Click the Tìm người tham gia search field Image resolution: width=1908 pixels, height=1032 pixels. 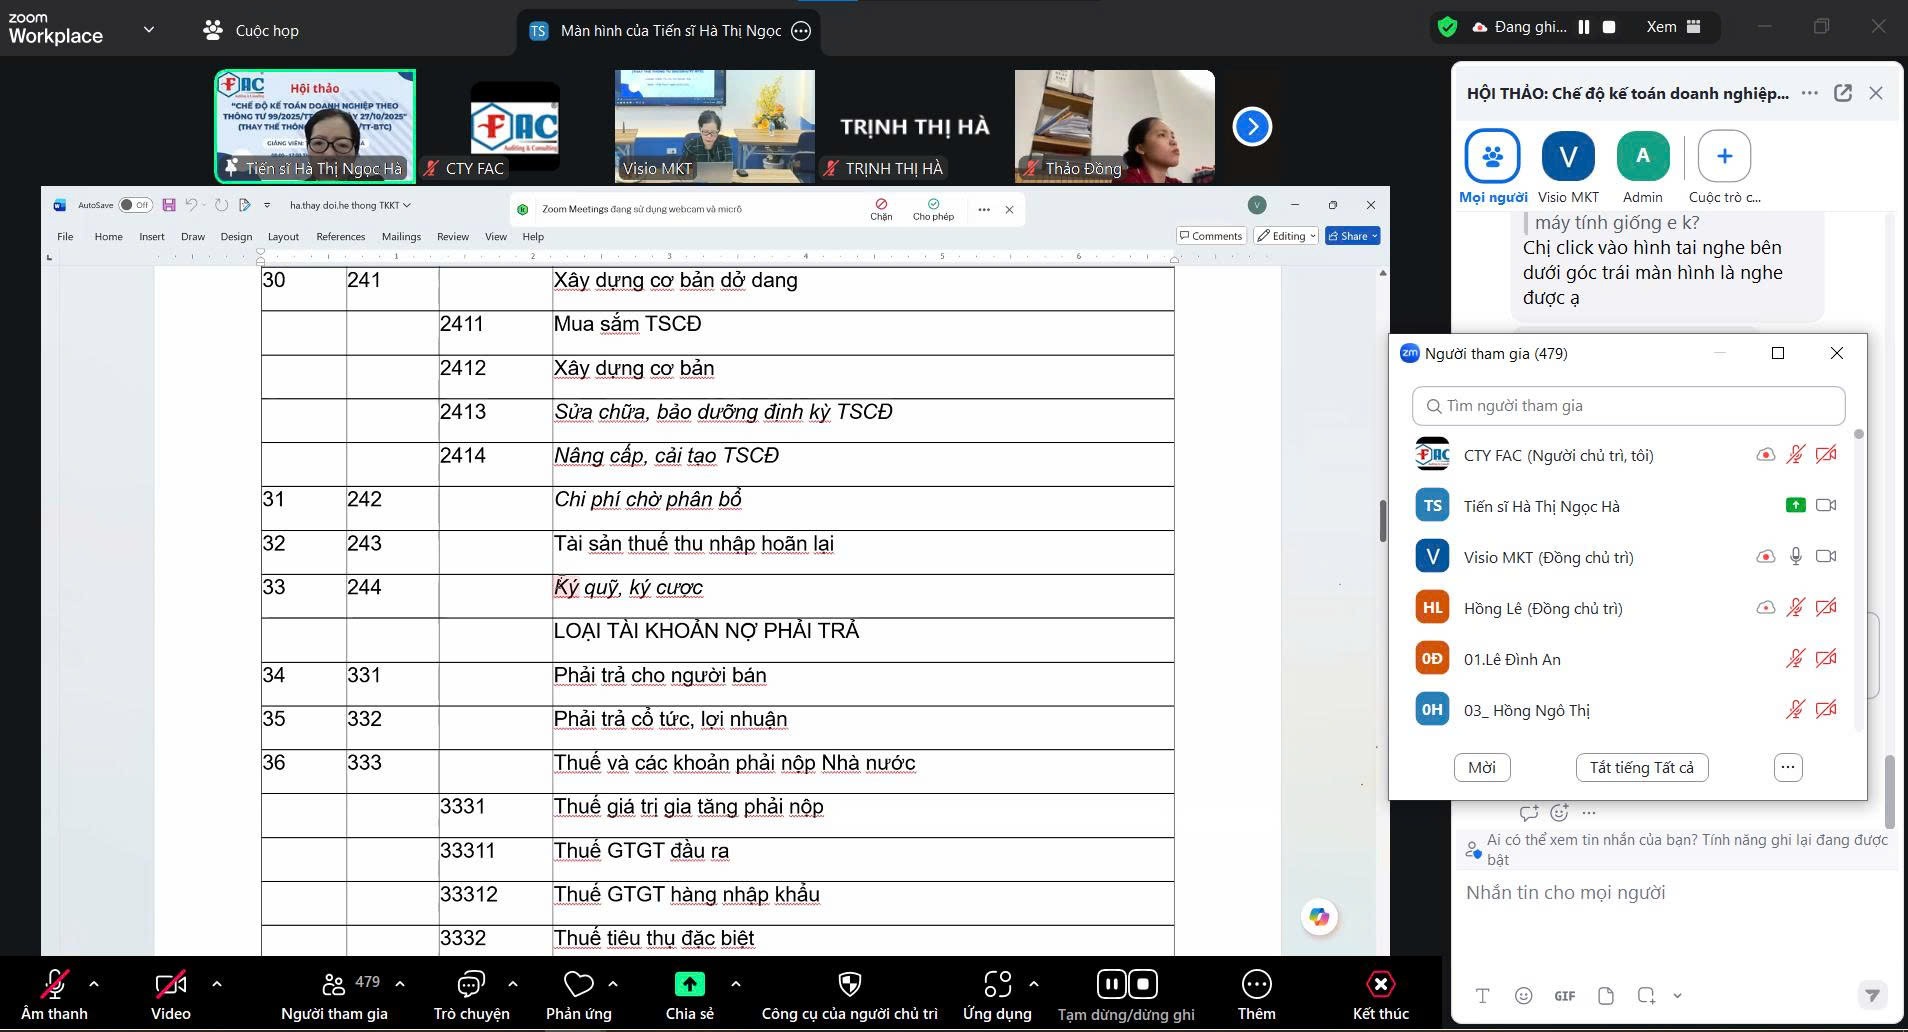tap(1628, 406)
